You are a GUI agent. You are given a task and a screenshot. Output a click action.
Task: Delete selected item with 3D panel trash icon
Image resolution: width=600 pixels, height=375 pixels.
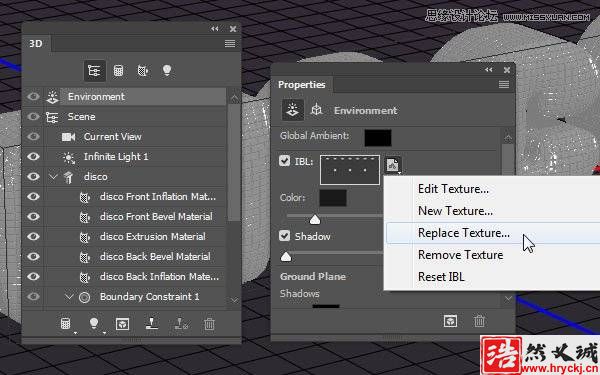click(x=209, y=324)
